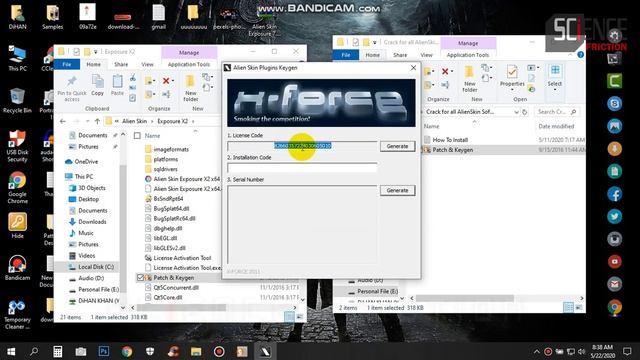Screen dimensions: 640x360
Task: Click the License Code field in keygen
Action: (302, 146)
